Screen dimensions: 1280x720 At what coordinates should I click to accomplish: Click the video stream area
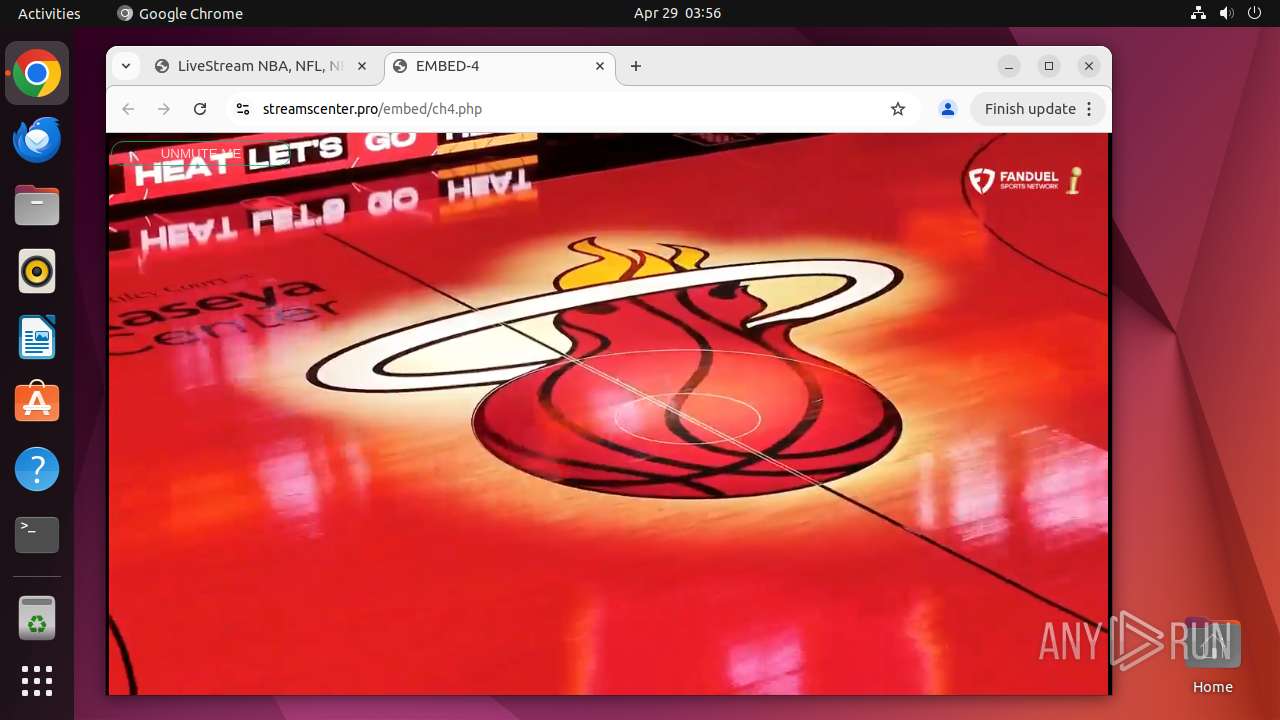608,413
